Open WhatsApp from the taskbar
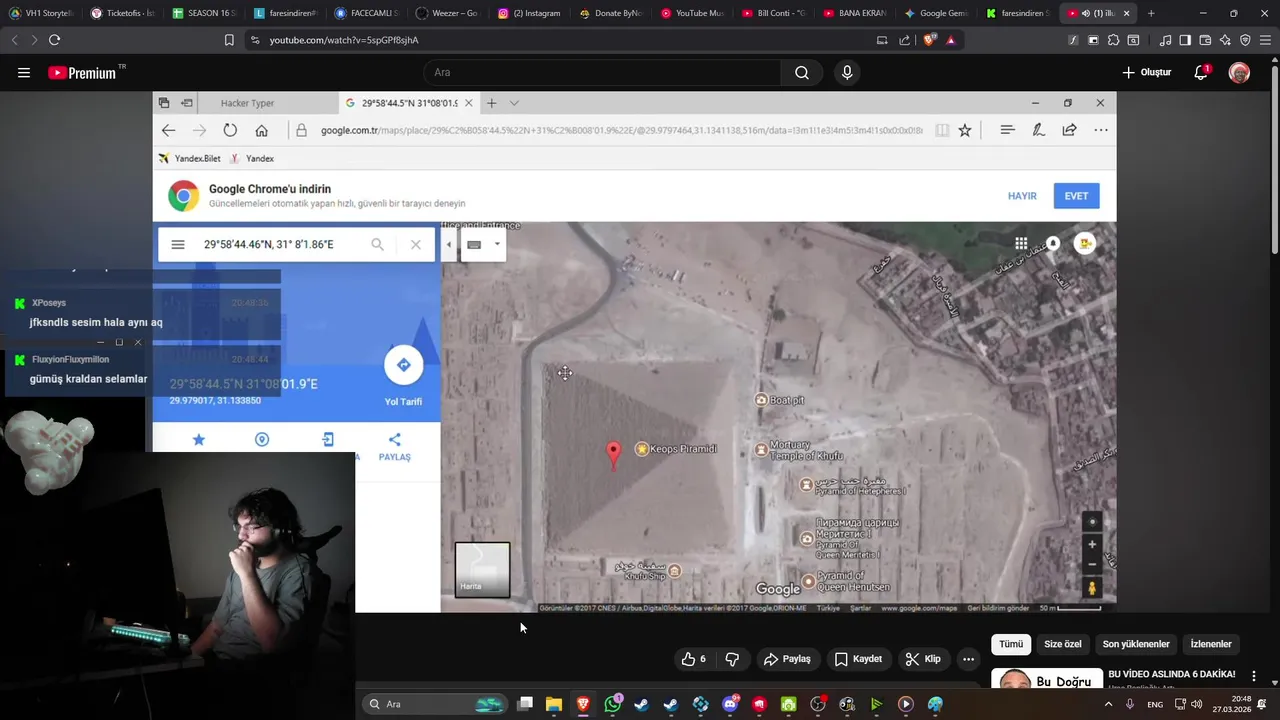 (x=612, y=704)
